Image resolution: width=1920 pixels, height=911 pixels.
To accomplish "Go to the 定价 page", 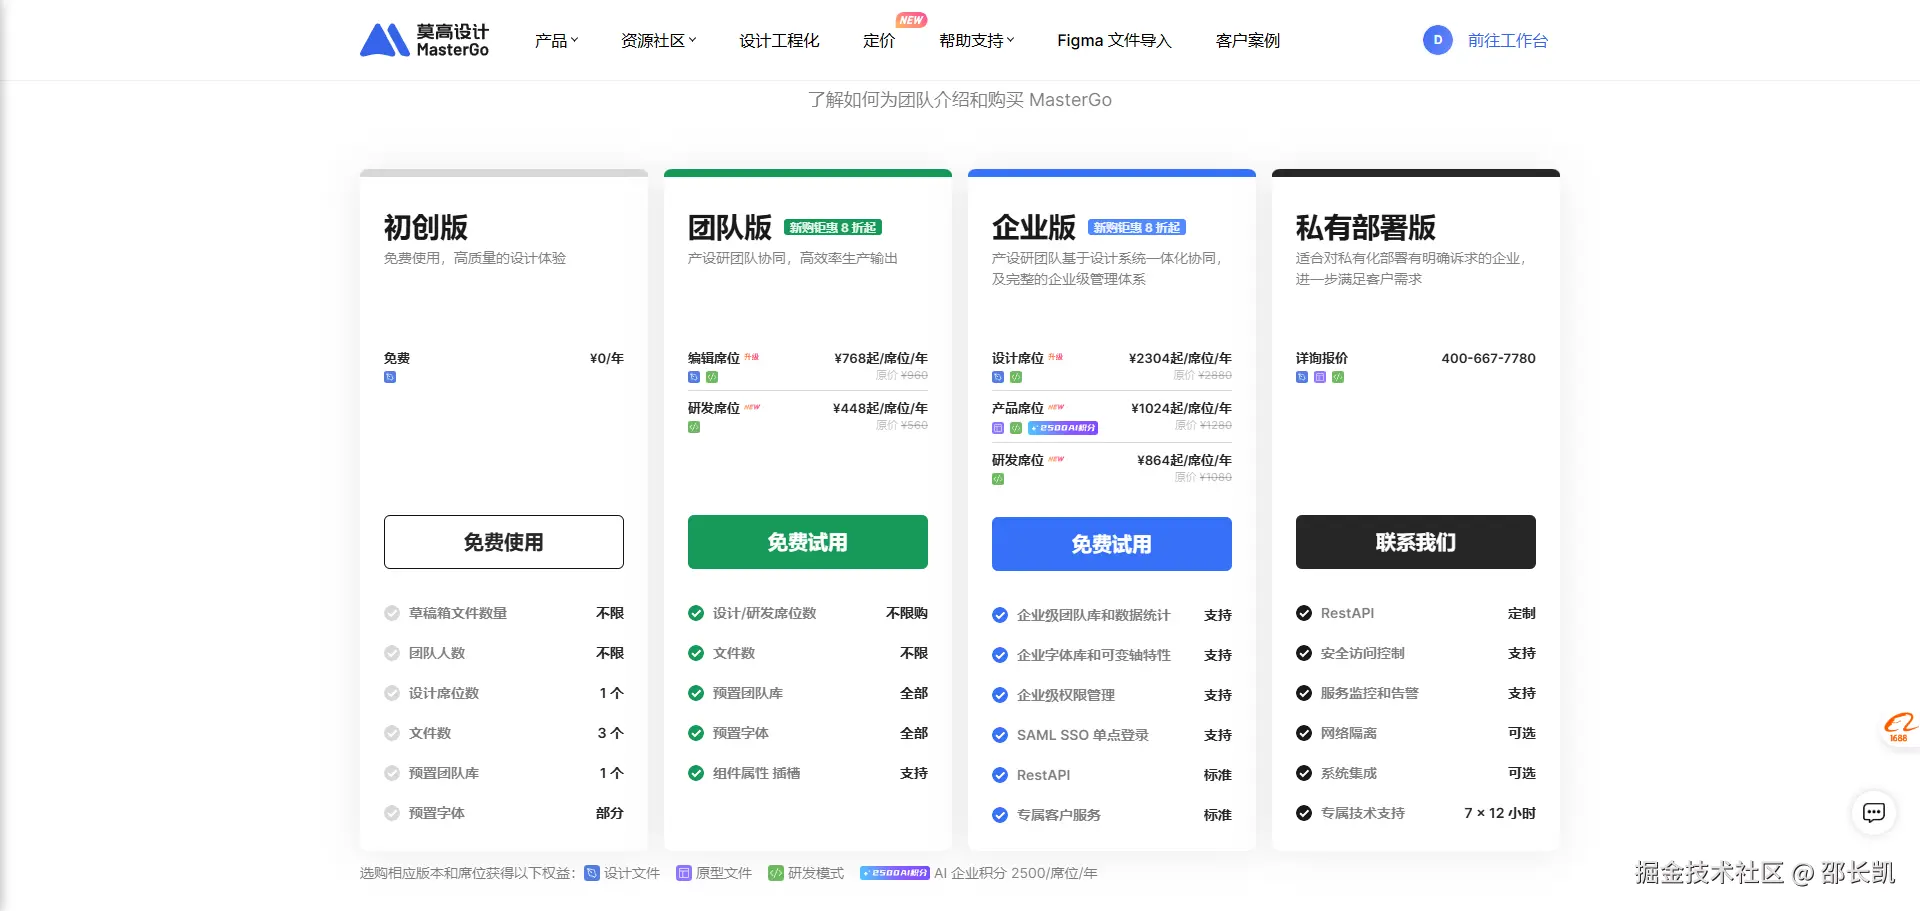I will click(x=879, y=41).
